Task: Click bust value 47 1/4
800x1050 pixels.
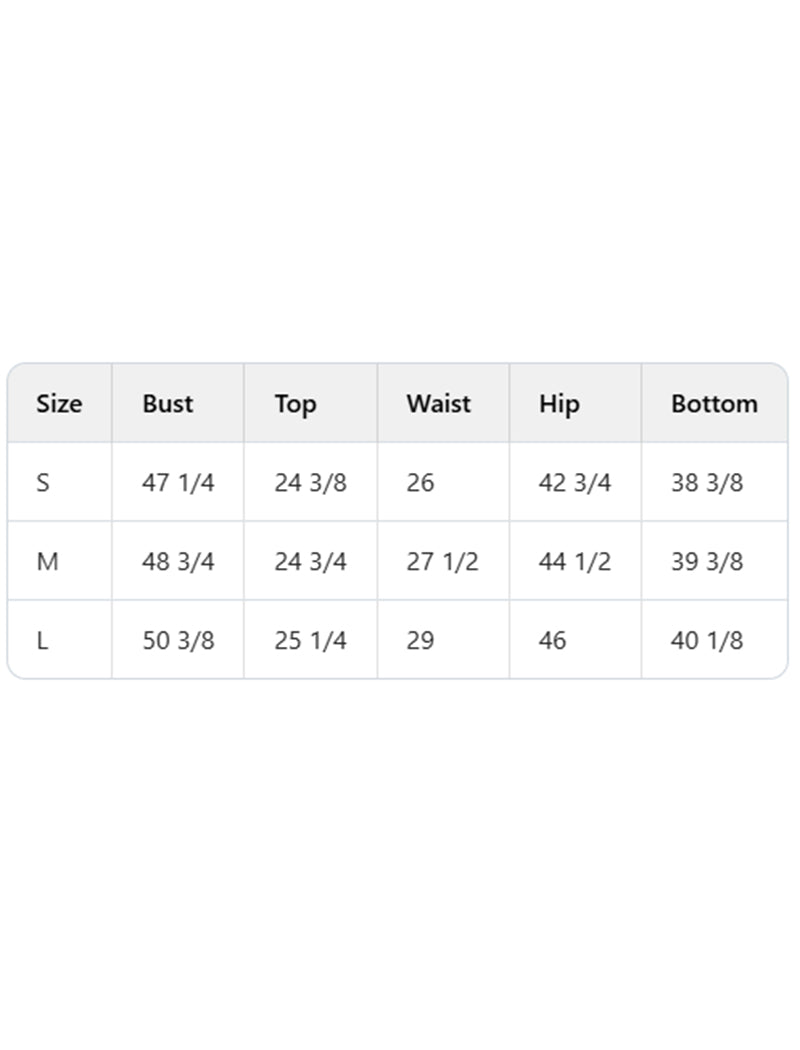Action: (x=178, y=483)
